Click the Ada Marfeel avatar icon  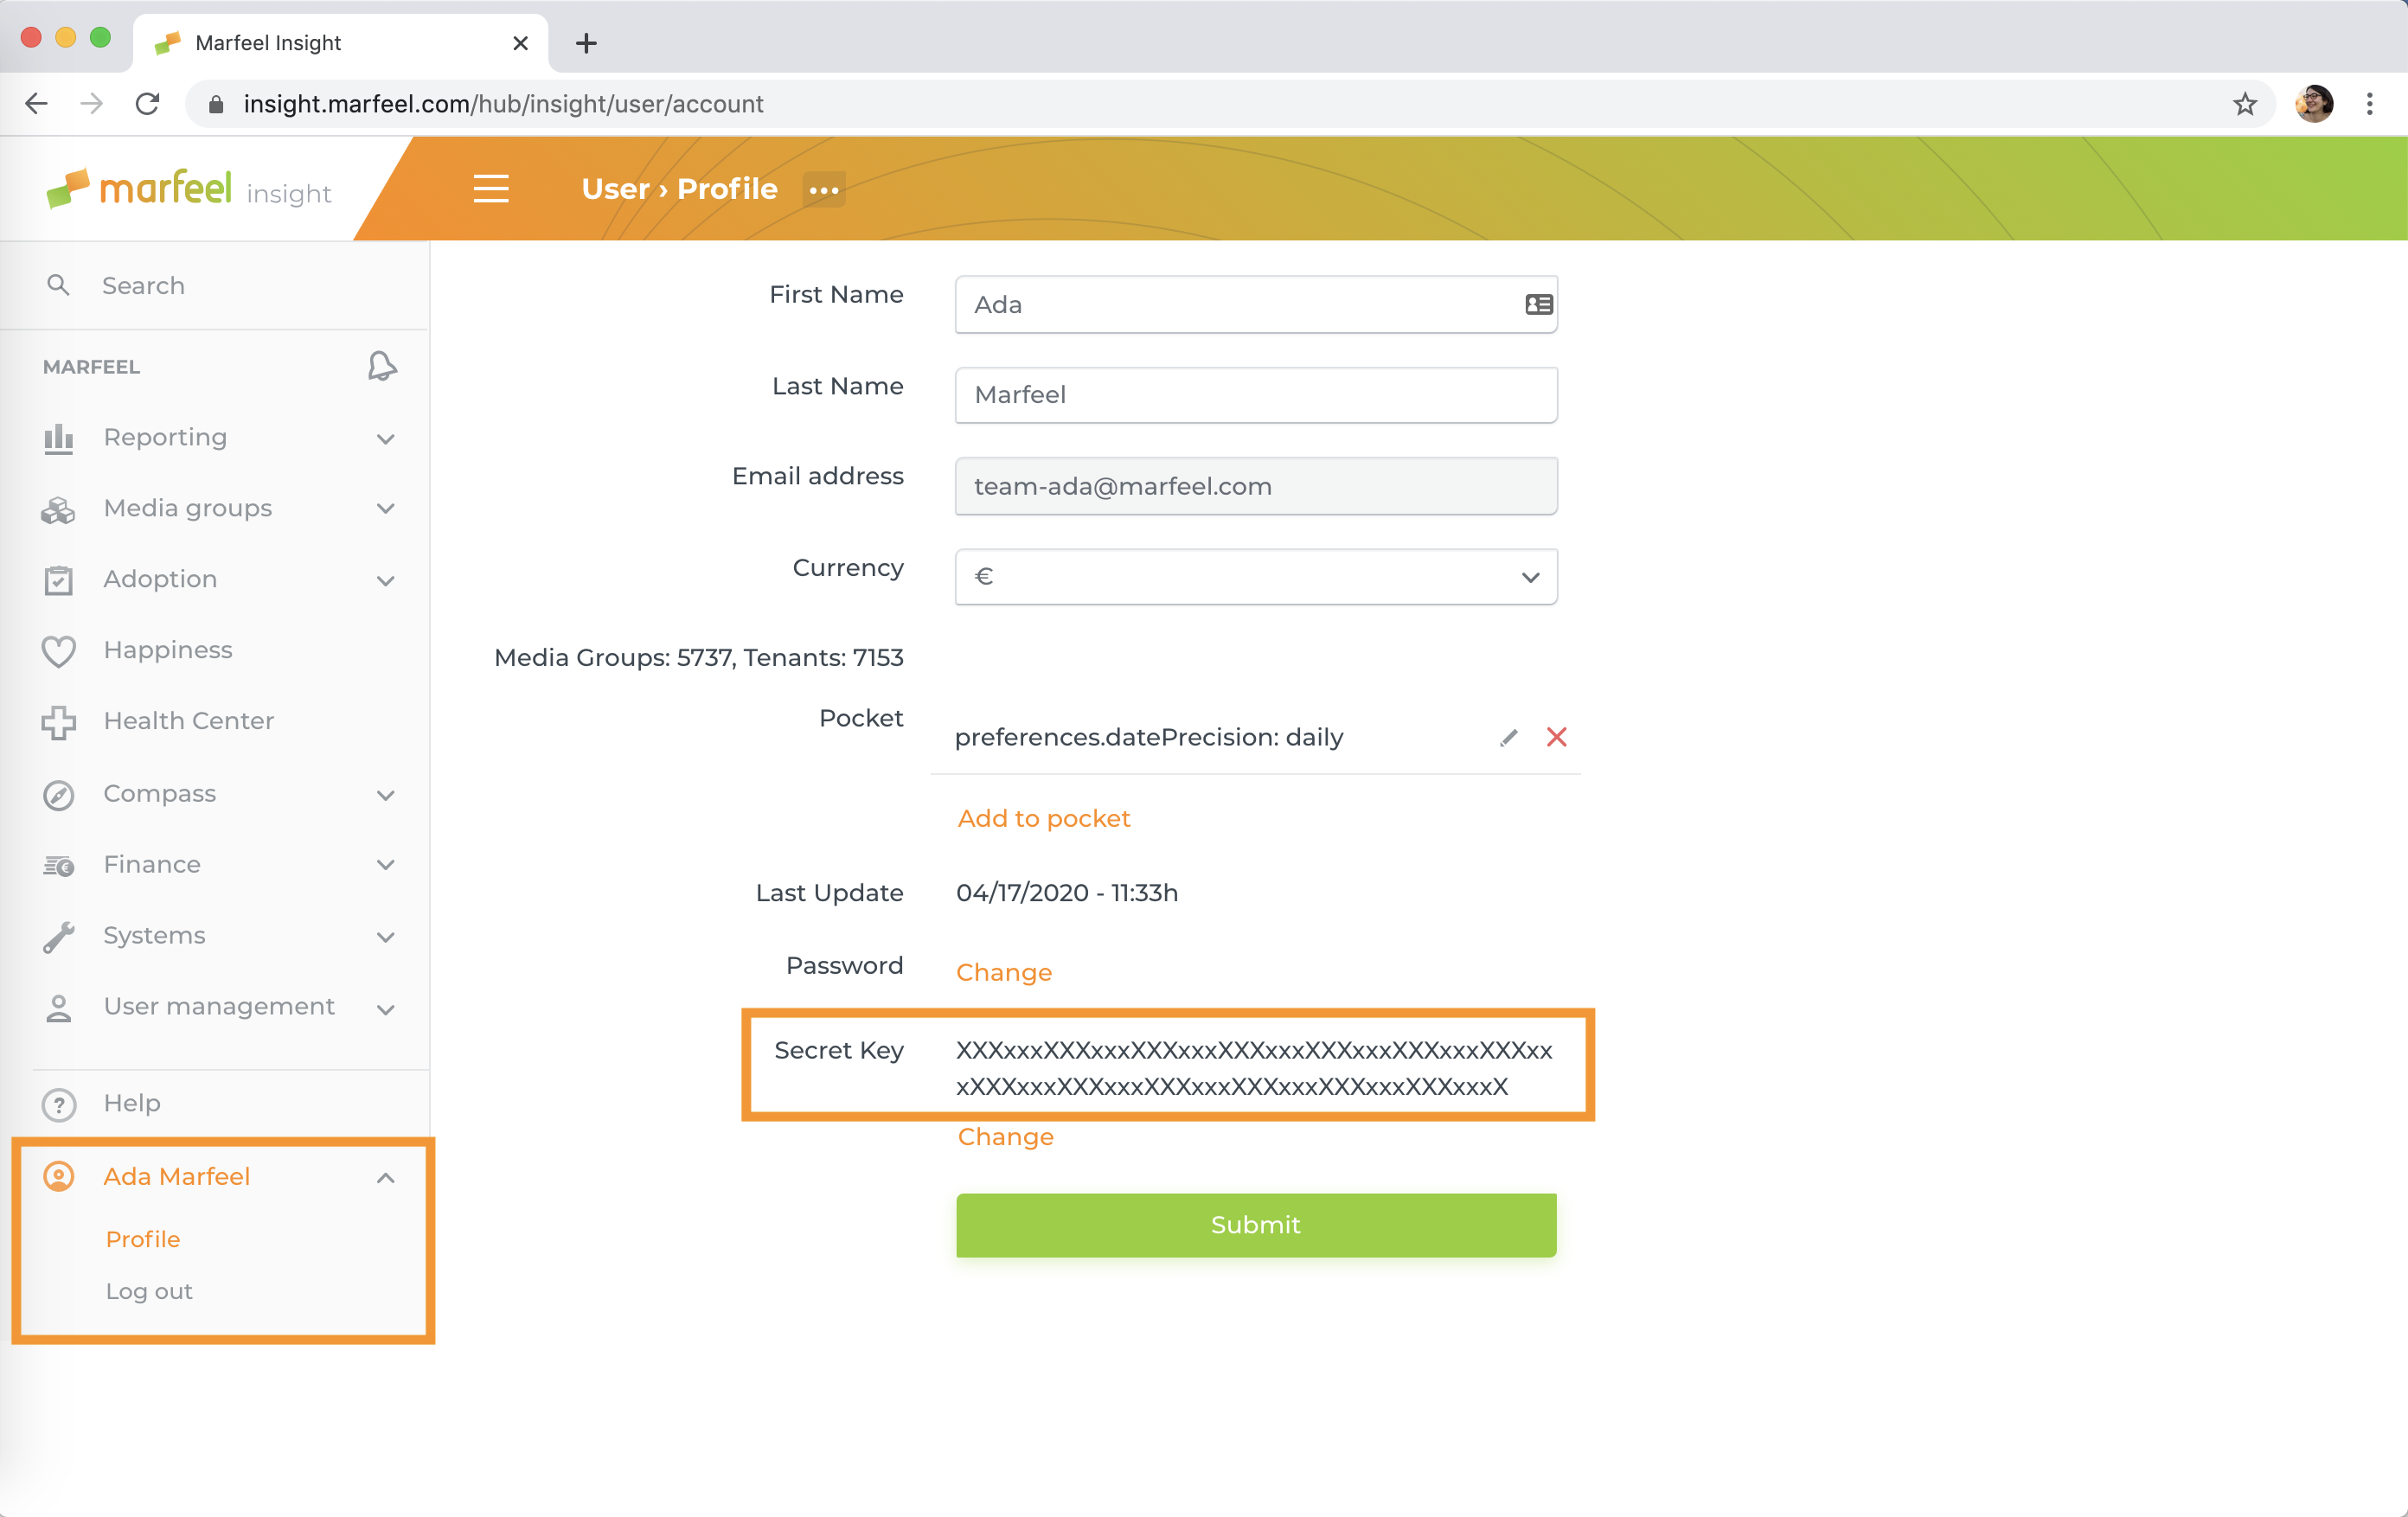pos(59,1176)
